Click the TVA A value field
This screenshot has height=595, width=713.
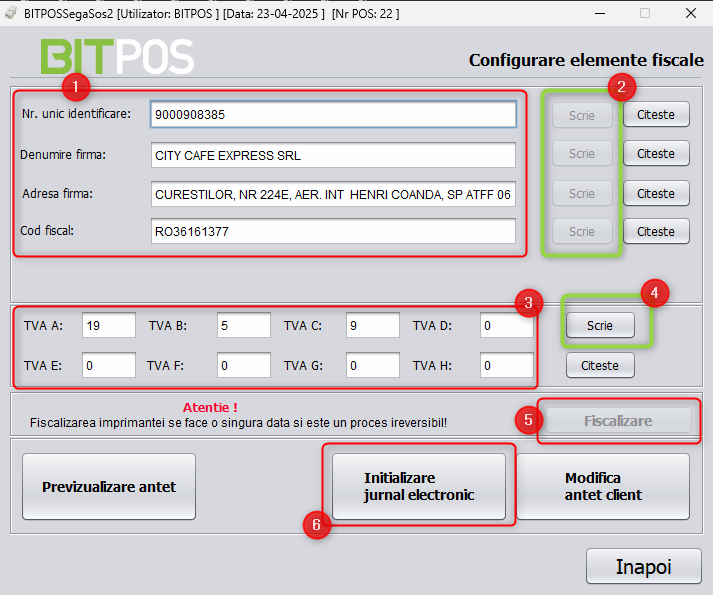tap(109, 325)
